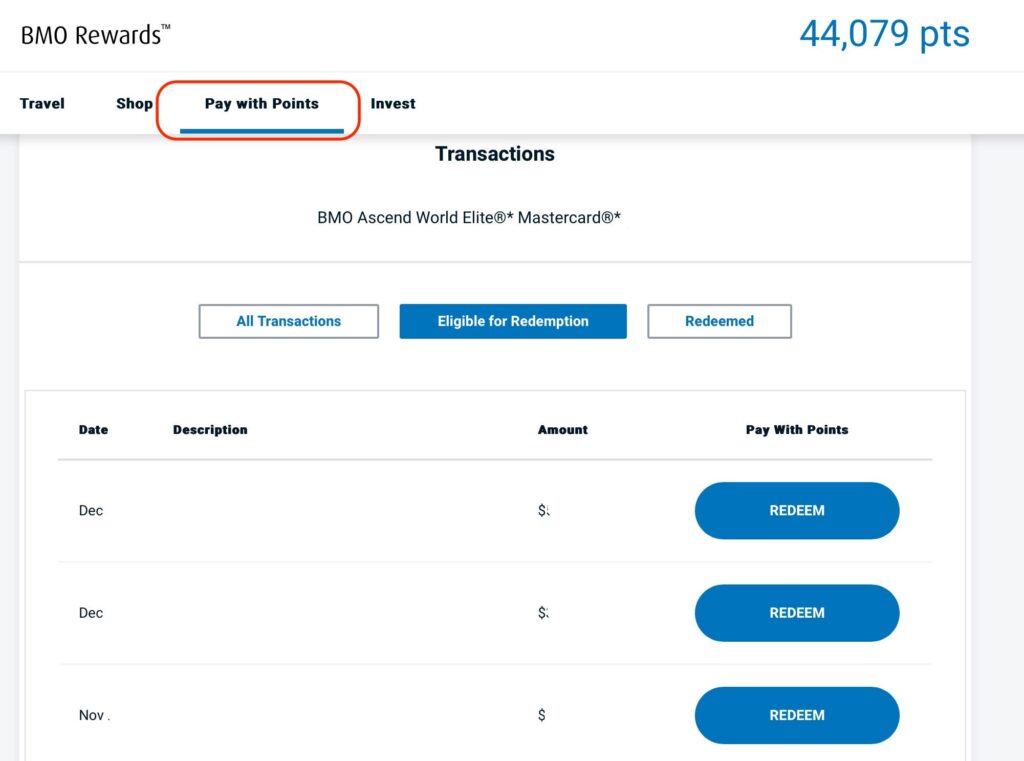Open the Transactions heading
The width and height of the screenshot is (1024, 761).
point(494,154)
